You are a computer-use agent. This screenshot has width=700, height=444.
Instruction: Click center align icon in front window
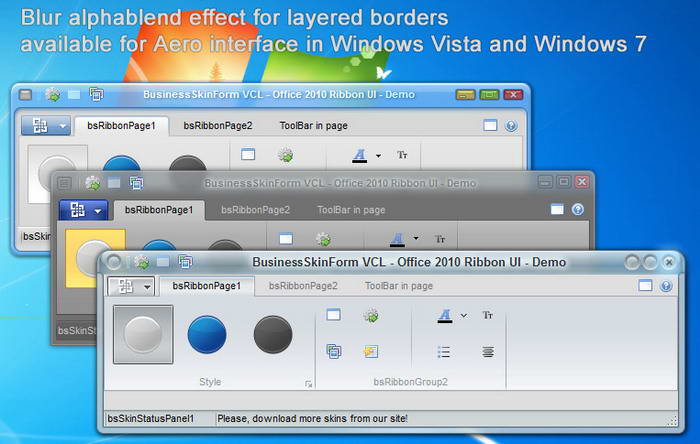(488, 352)
